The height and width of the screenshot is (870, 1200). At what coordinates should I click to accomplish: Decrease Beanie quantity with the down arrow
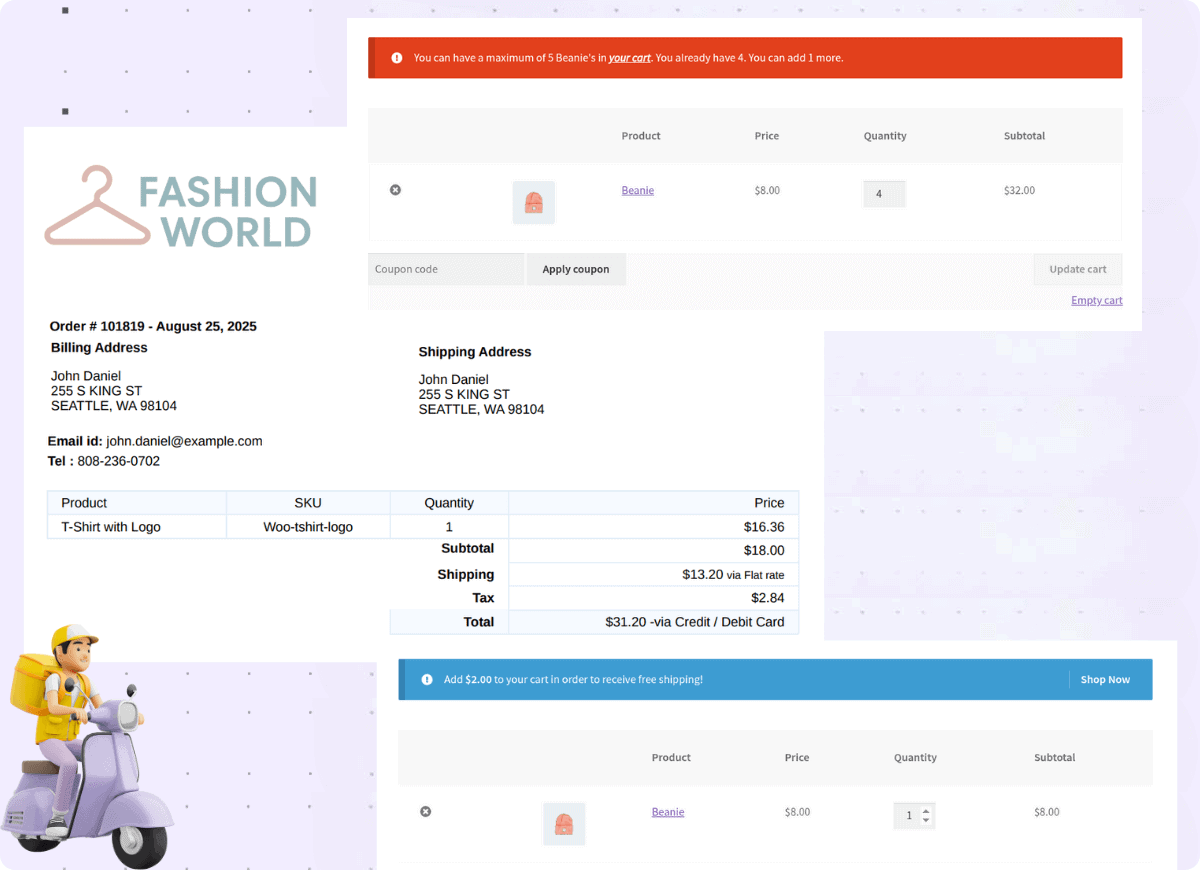click(x=926, y=821)
